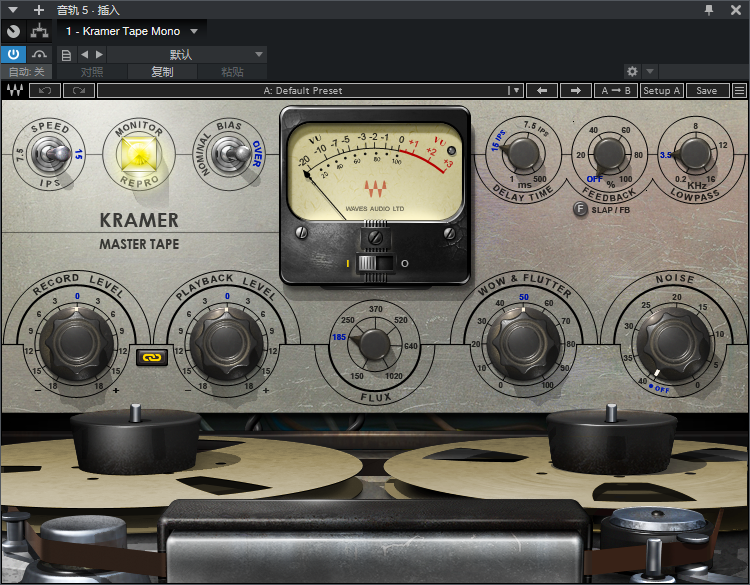Click the FEEDBACK knob
This screenshot has height=585, width=750.
point(609,154)
